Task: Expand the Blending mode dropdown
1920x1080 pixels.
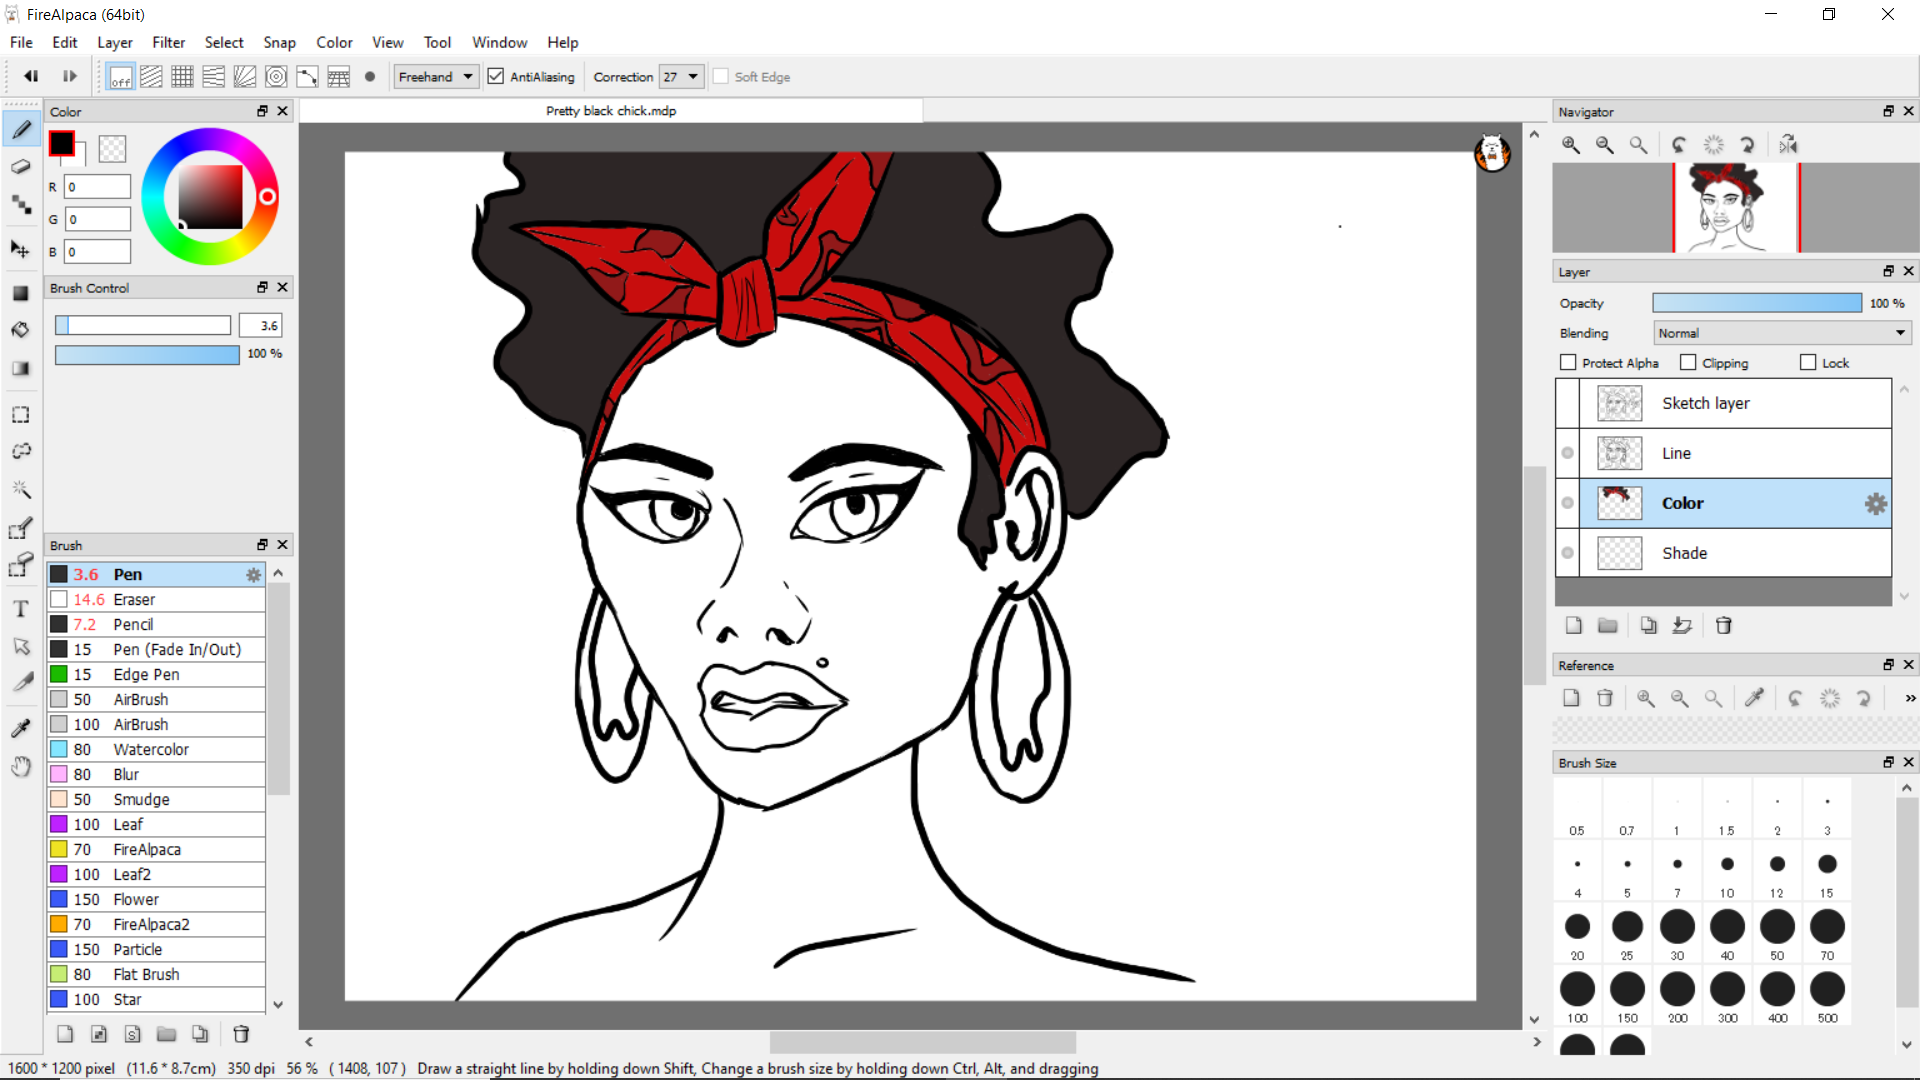Action: pos(1782,333)
